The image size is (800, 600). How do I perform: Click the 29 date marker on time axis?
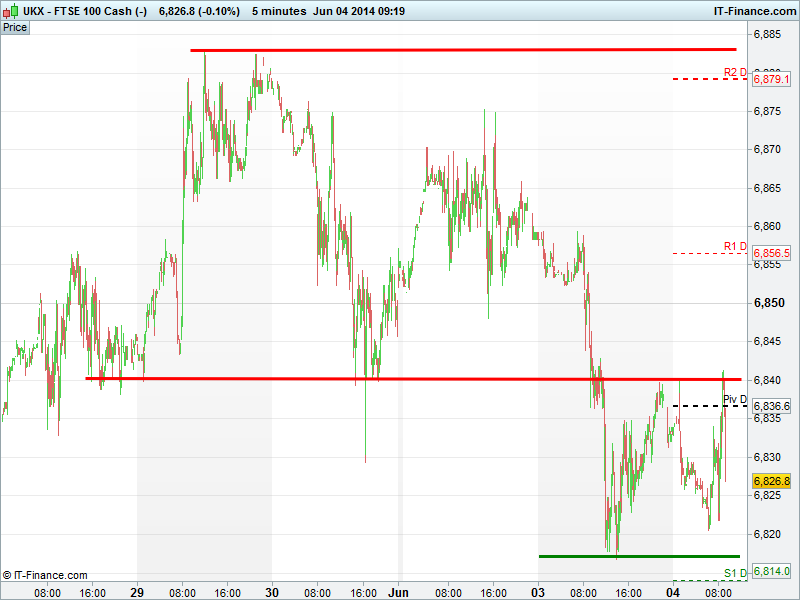[137, 592]
